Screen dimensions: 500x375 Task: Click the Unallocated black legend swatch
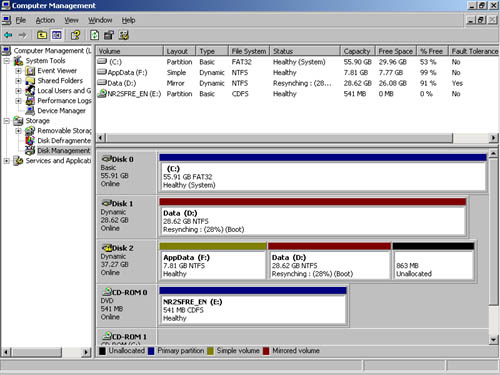tap(102, 351)
